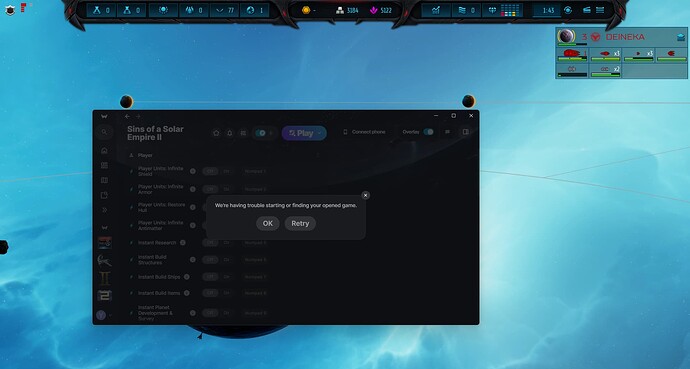The height and width of the screenshot is (369, 690).
Task: Click the hexagon game icon top-left corner
Action: tap(10, 11)
